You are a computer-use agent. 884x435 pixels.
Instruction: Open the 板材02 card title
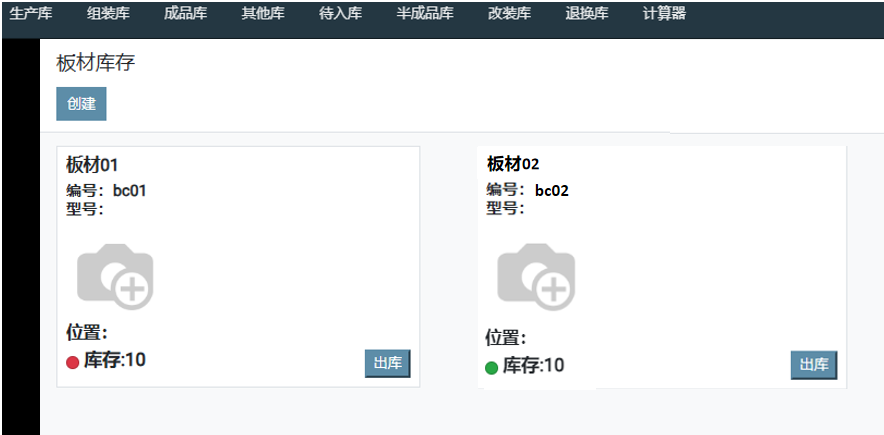point(513,164)
